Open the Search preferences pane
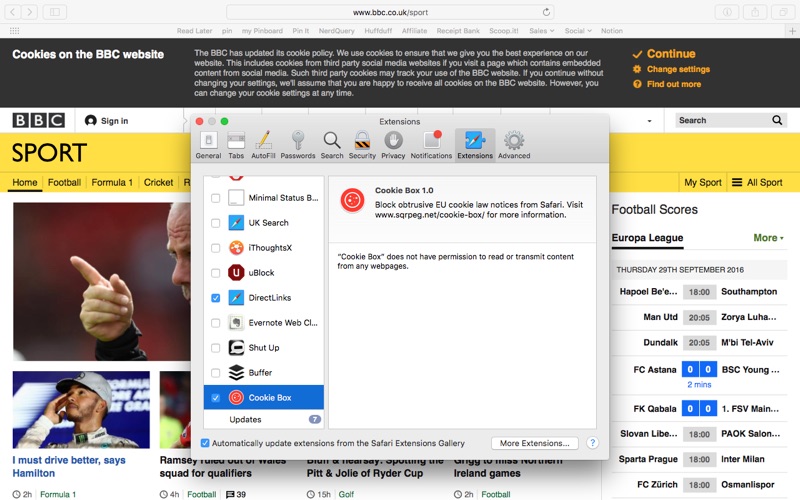Viewport: 800px width, 500px height. click(332, 145)
